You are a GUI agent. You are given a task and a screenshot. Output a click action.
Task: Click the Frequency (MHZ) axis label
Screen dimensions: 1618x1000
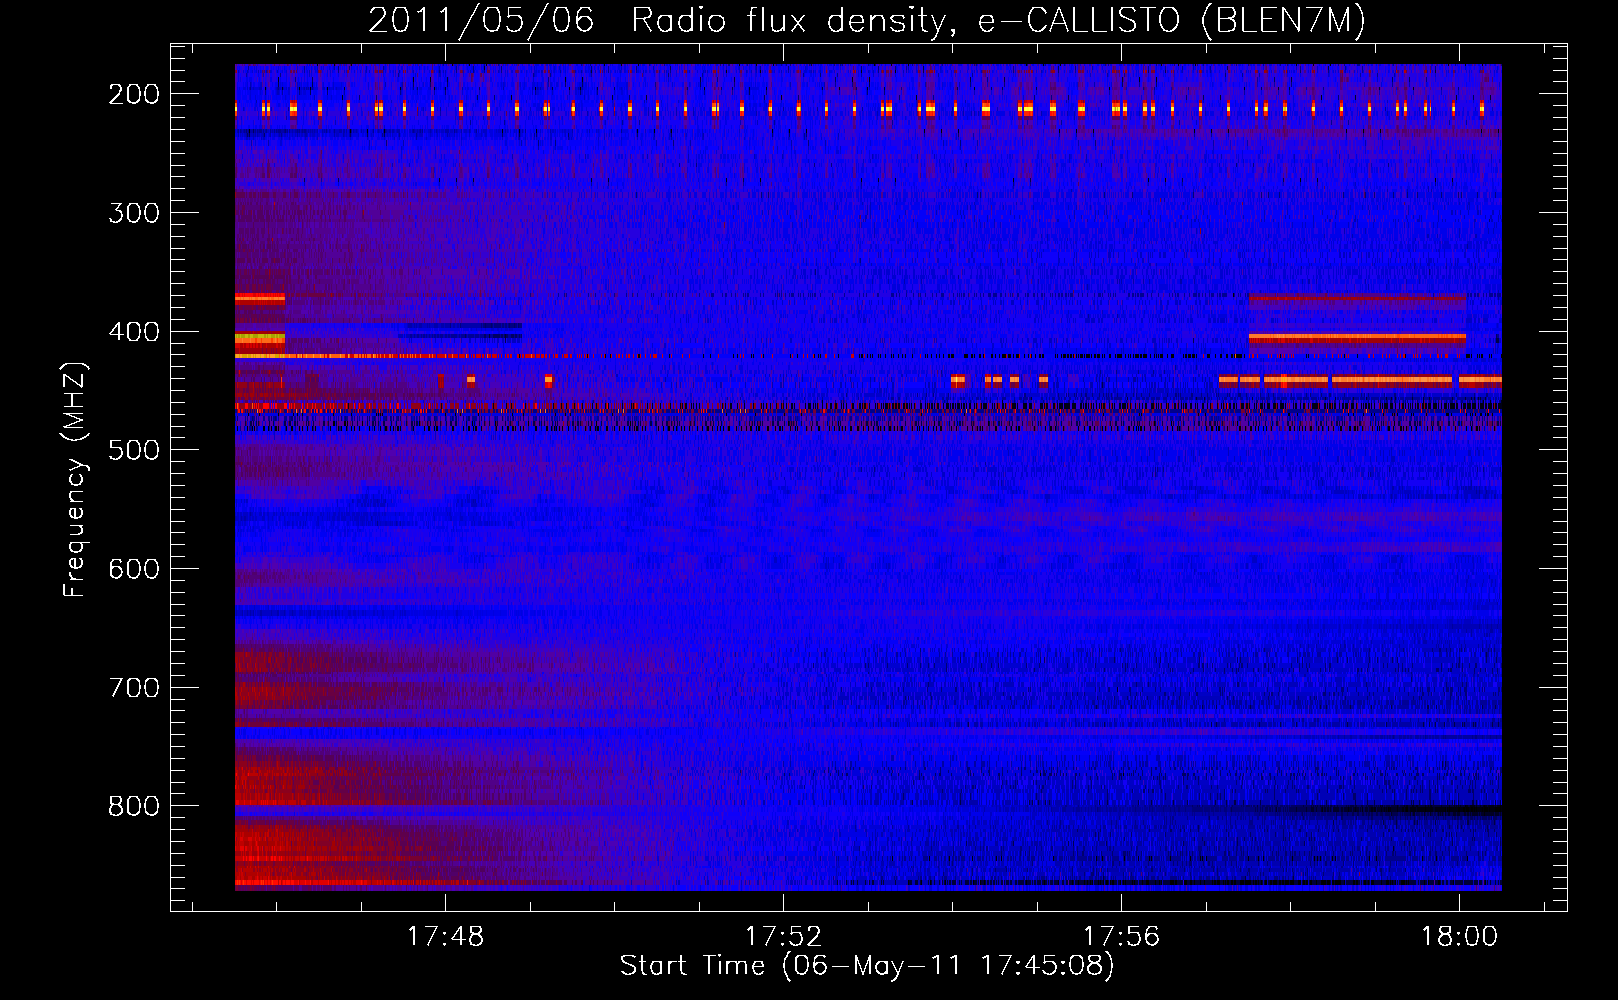pos(75,479)
